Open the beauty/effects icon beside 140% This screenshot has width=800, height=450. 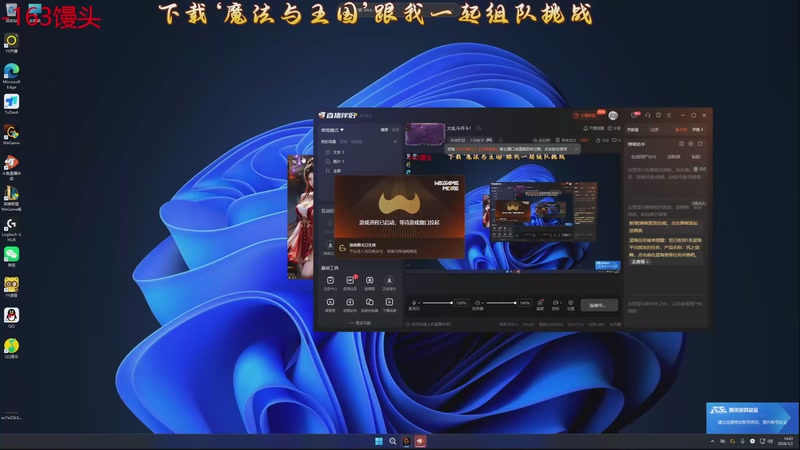coord(540,305)
